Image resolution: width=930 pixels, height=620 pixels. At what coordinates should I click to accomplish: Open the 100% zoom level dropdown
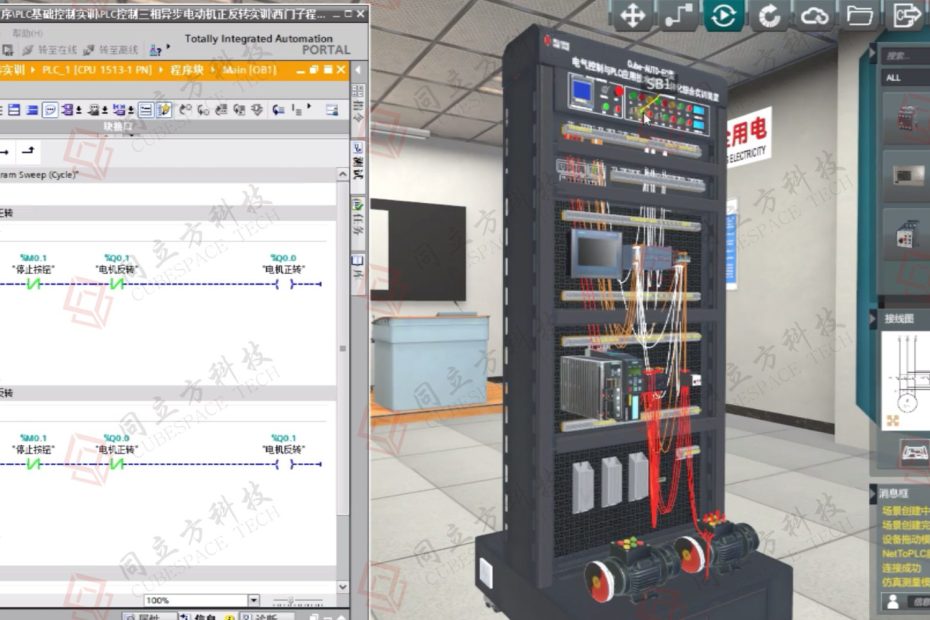pyautogui.click(x=254, y=600)
